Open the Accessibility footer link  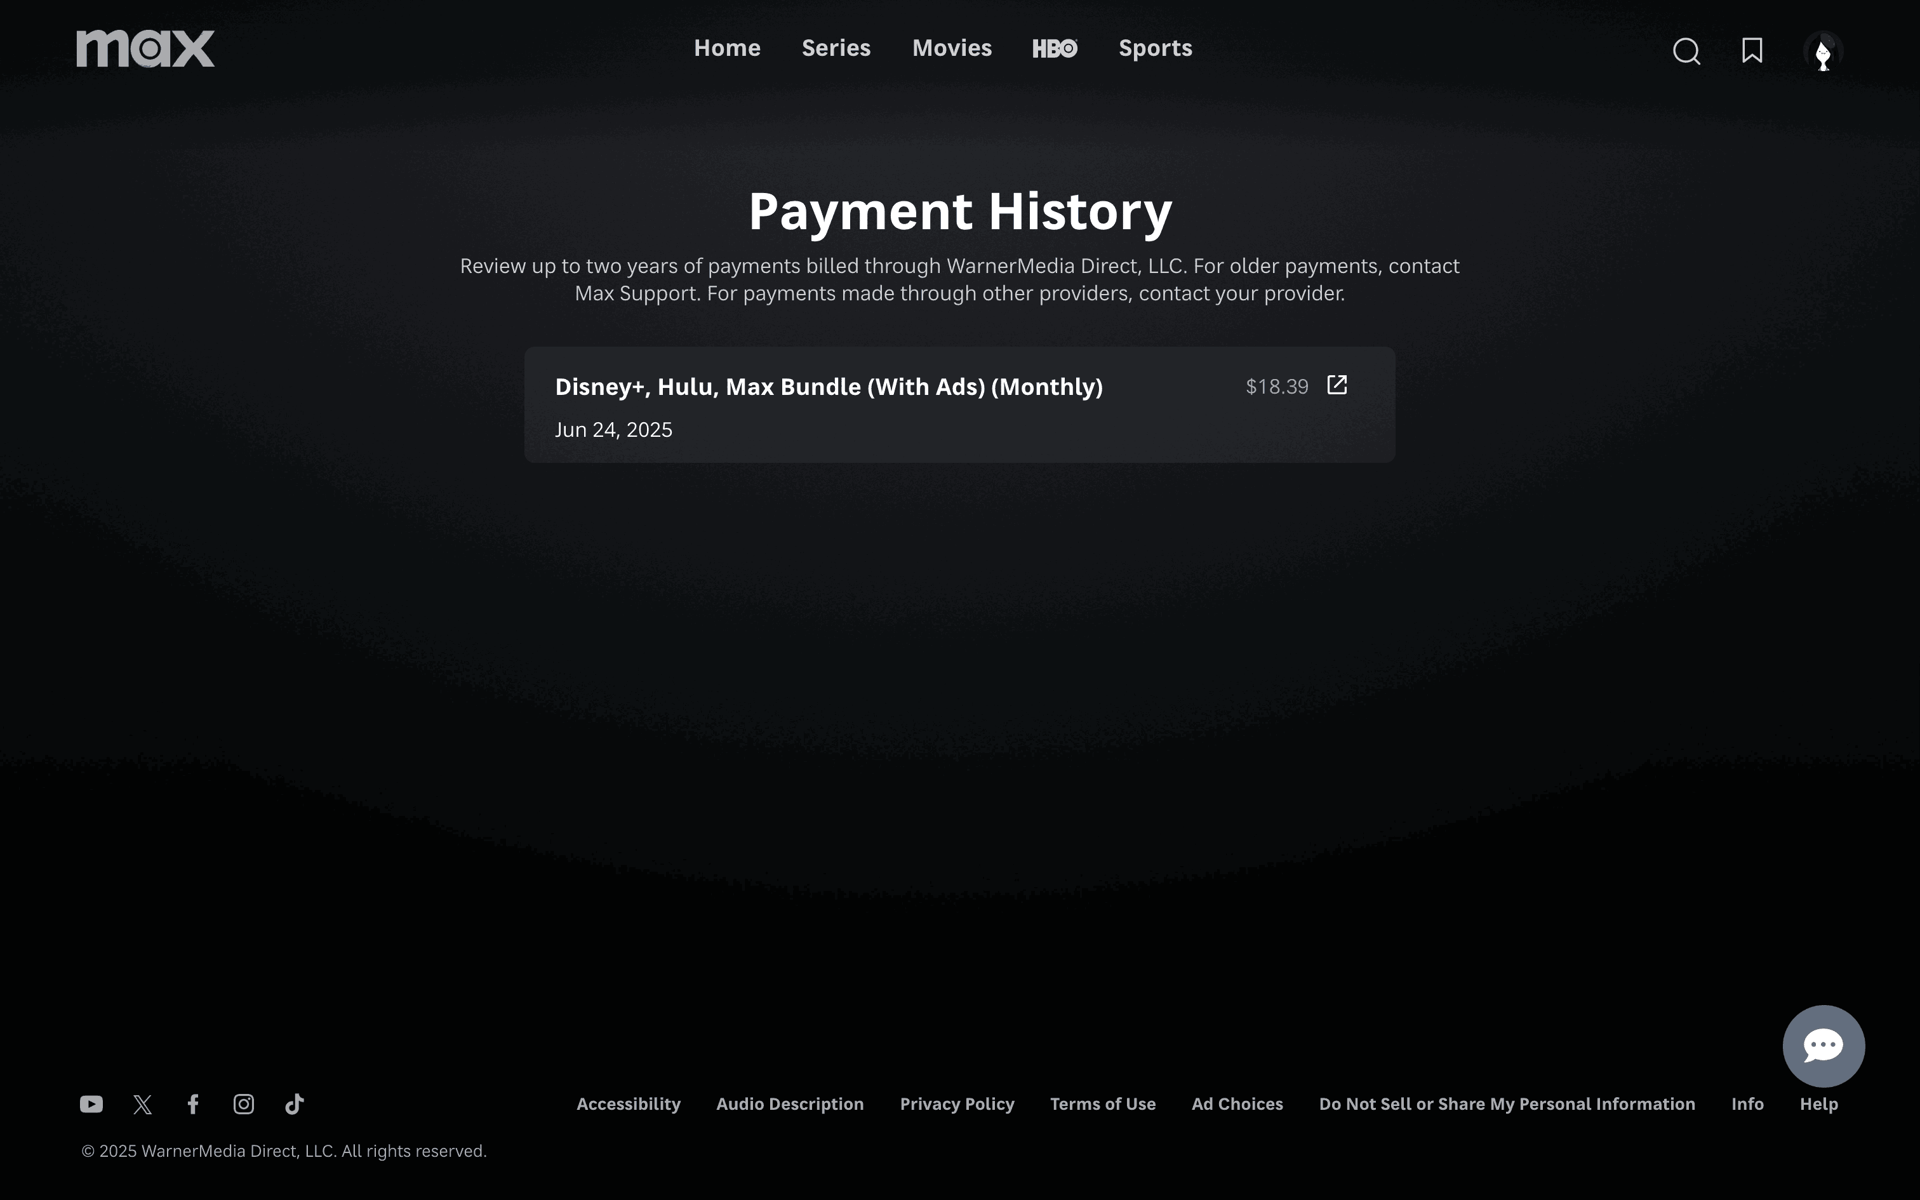point(628,1104)
